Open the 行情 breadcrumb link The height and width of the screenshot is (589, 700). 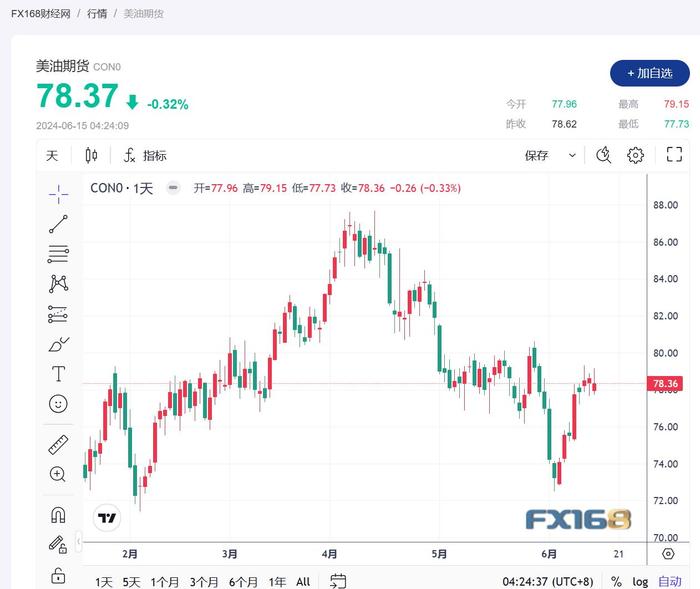click(x=97, y=14)
